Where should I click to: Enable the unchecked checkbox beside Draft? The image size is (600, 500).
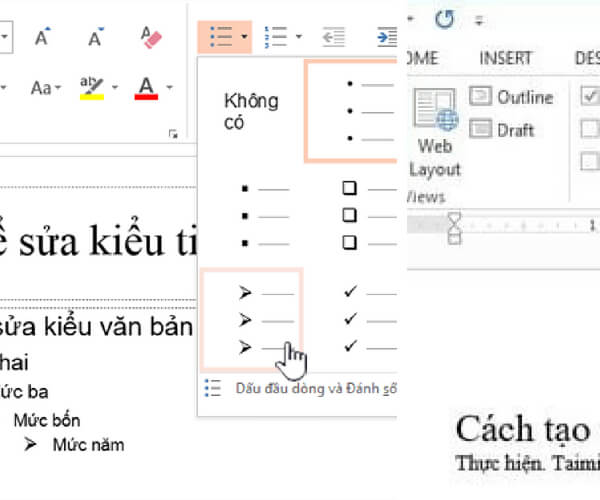pos(590,129)
